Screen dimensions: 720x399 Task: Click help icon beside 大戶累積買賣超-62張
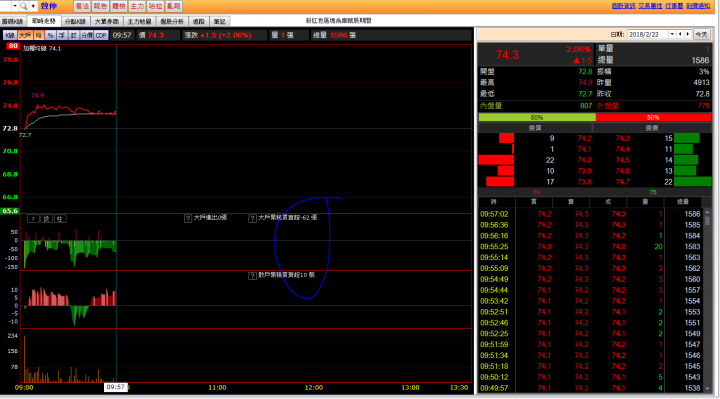pyautogui.click(x=252, y=219)
